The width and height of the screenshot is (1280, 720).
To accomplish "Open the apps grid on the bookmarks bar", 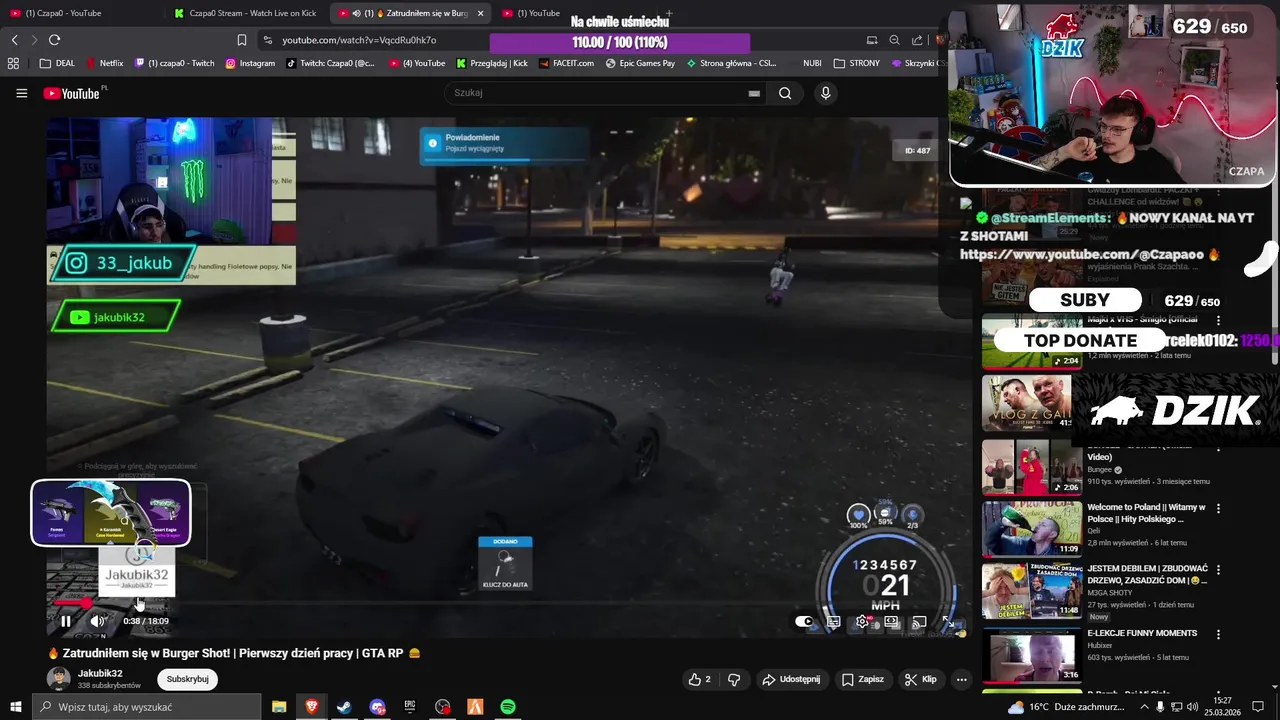I will click(13, 63).
